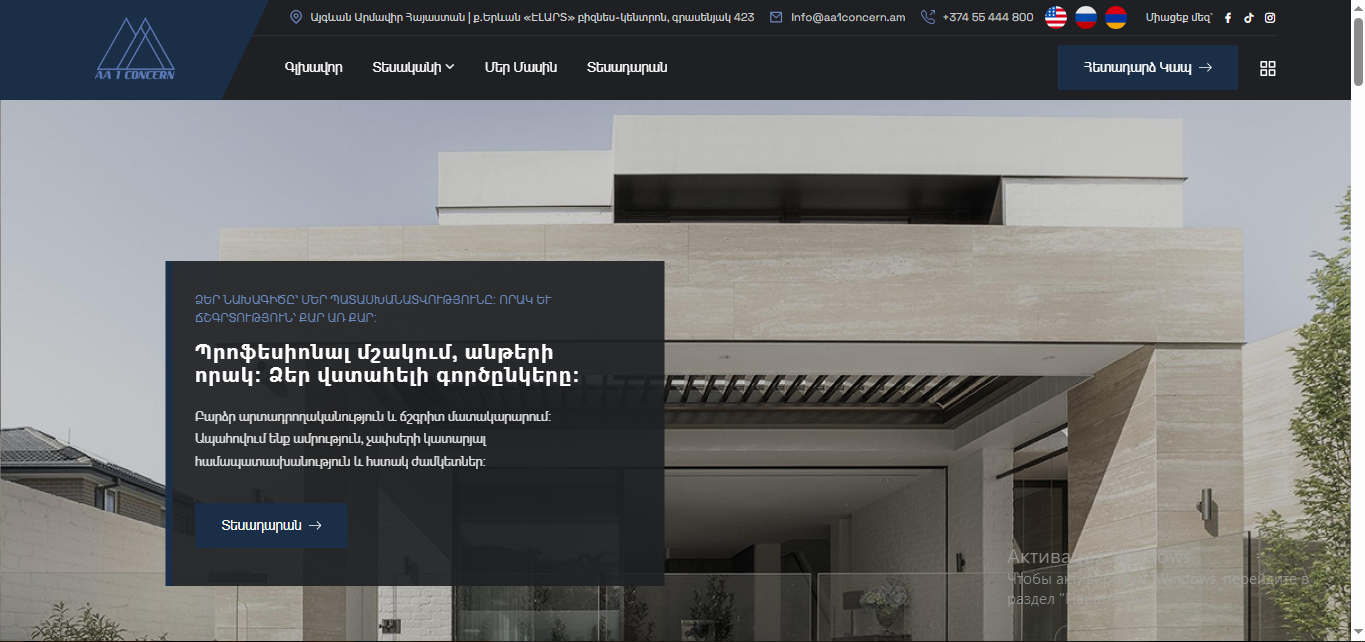This screenshot has width=1365, height=642.
Task: Click the envelope email icon
Action: [776, 17]
